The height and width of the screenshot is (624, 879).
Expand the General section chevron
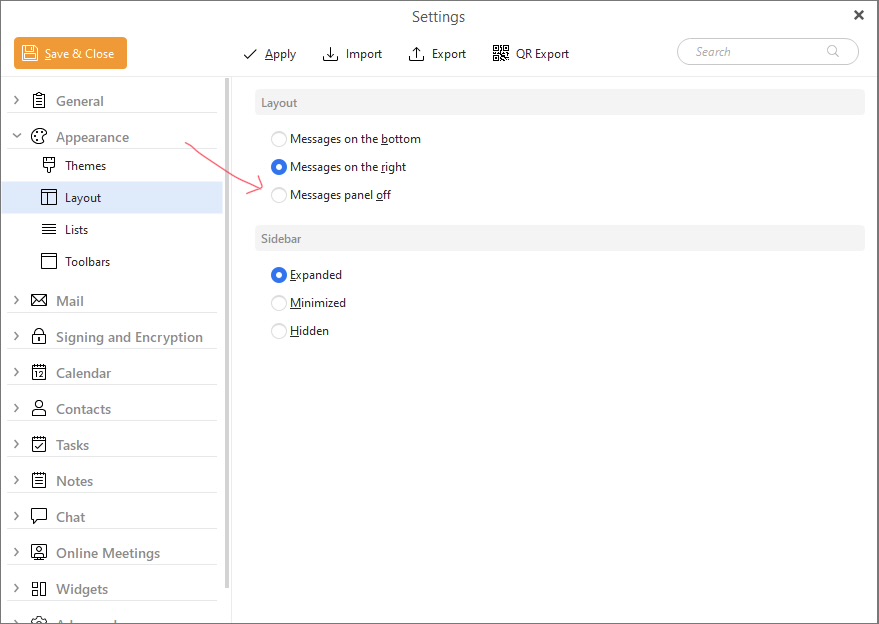coord(17,101)
